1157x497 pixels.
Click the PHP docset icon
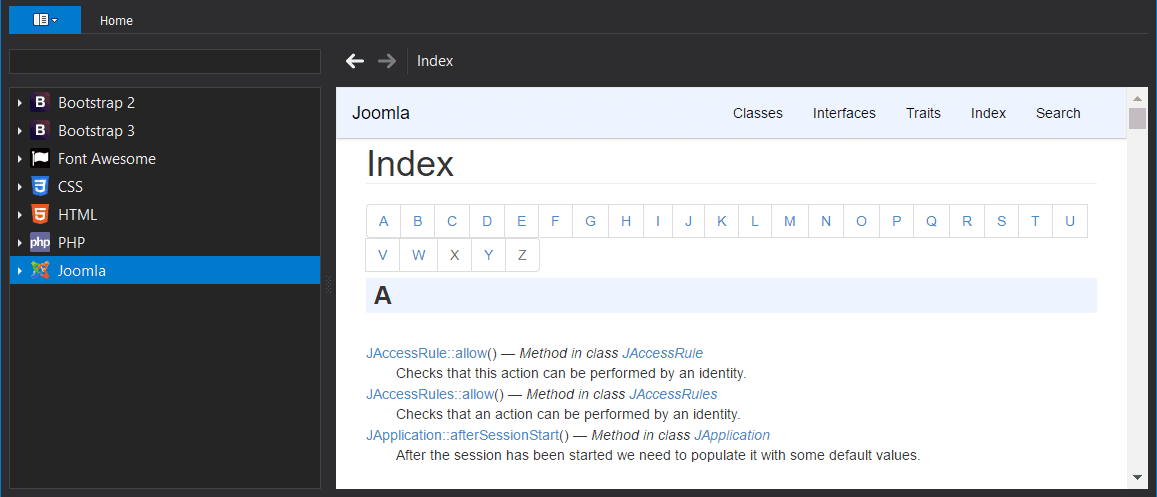(x=40, y=242)
